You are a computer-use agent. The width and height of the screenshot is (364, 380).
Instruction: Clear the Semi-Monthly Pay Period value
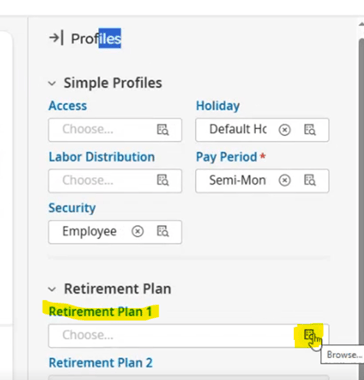coord(285,180)
